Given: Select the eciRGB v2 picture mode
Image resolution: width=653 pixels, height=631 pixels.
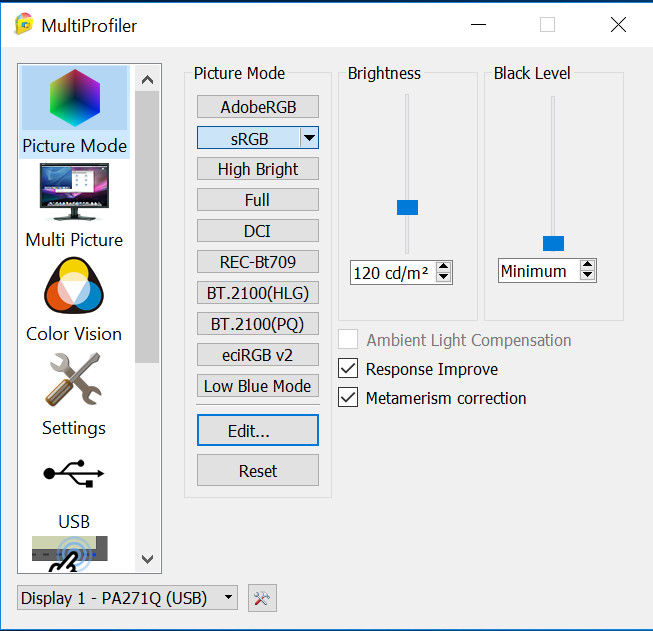Looking at the screenshot, I should [258, 355].
